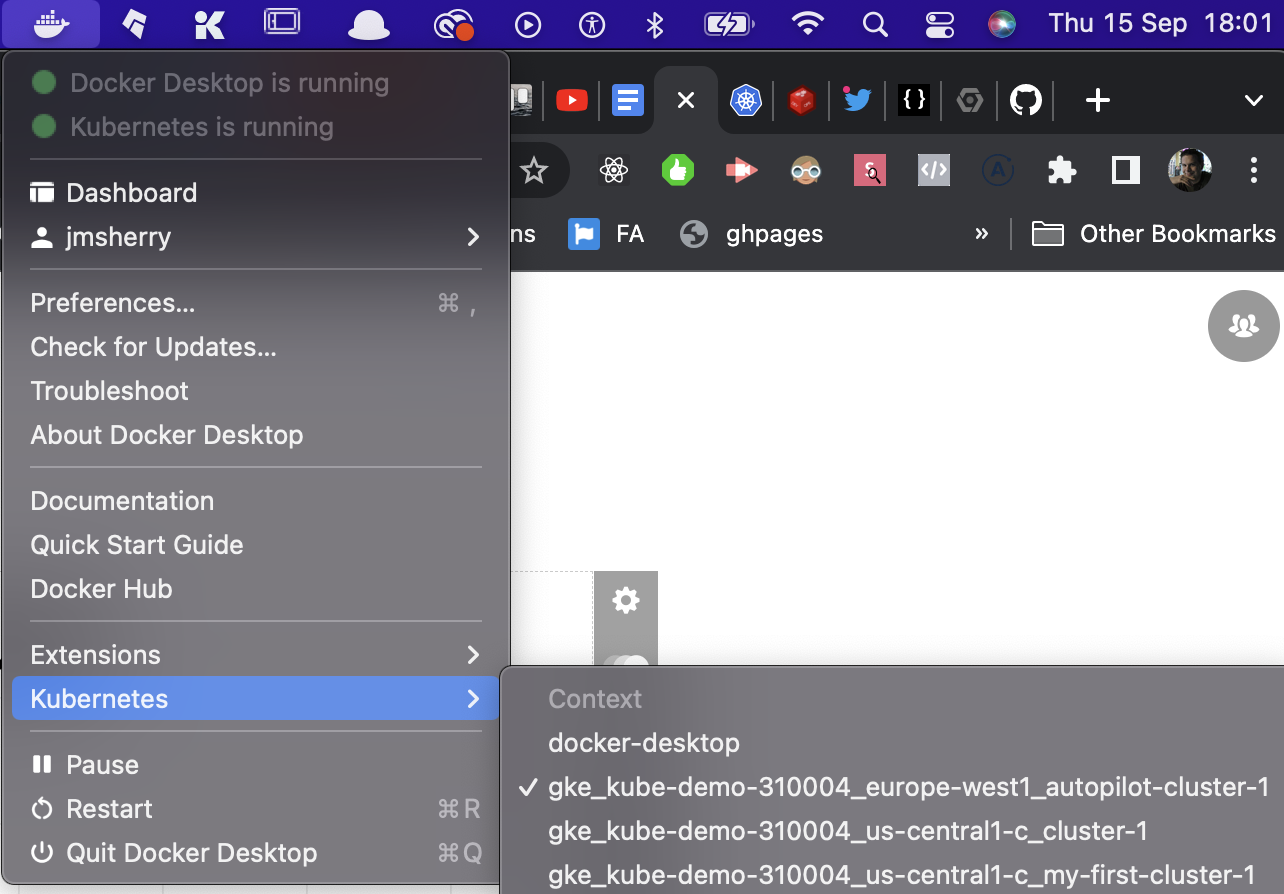Click the grey people circle button
This screenshot has height=894, width=1284.
pos(1244,325)
